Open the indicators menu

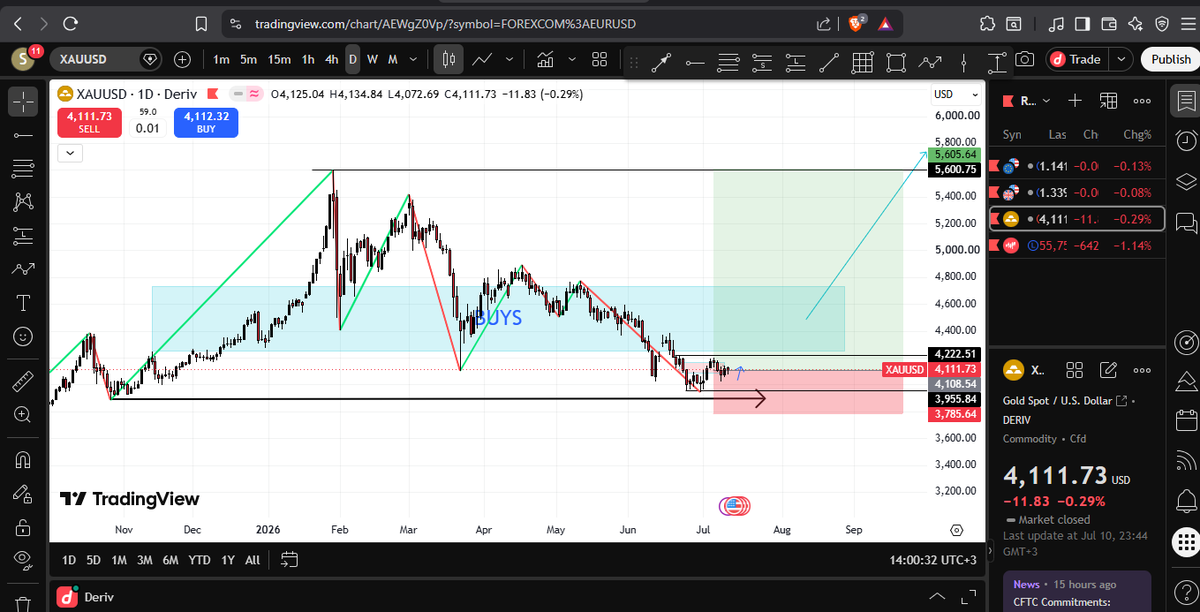545,59
